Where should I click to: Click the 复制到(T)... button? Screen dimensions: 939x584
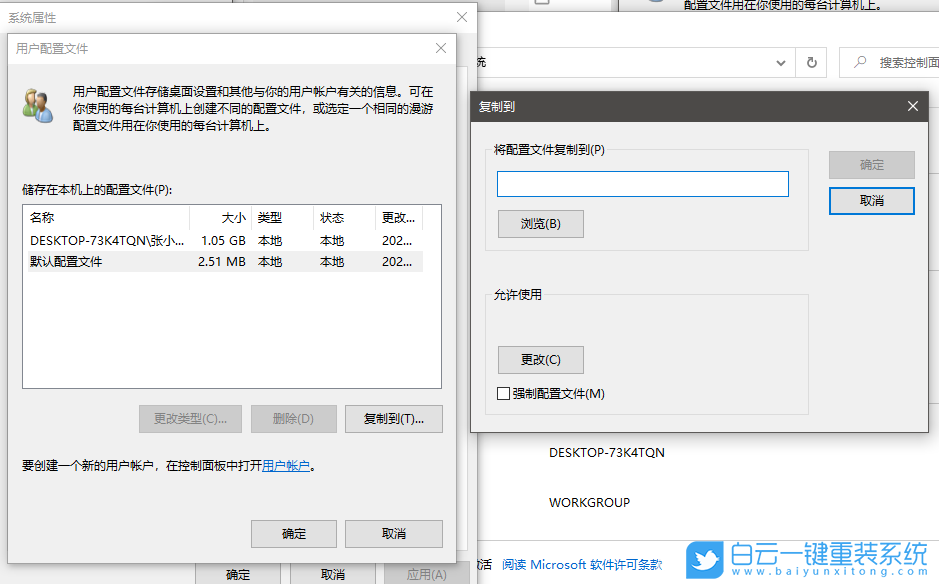393,418
